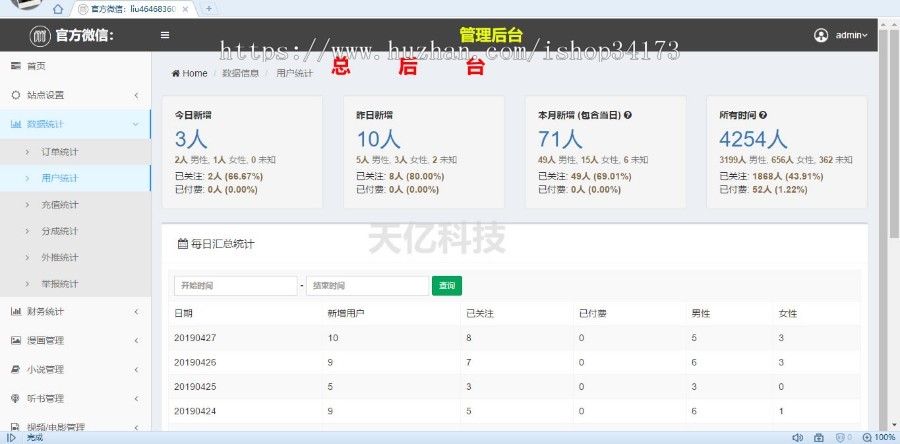This screenshot has width=900, height=444.
Task: Expand 小说管理 menu
Action: click(75, 369)
